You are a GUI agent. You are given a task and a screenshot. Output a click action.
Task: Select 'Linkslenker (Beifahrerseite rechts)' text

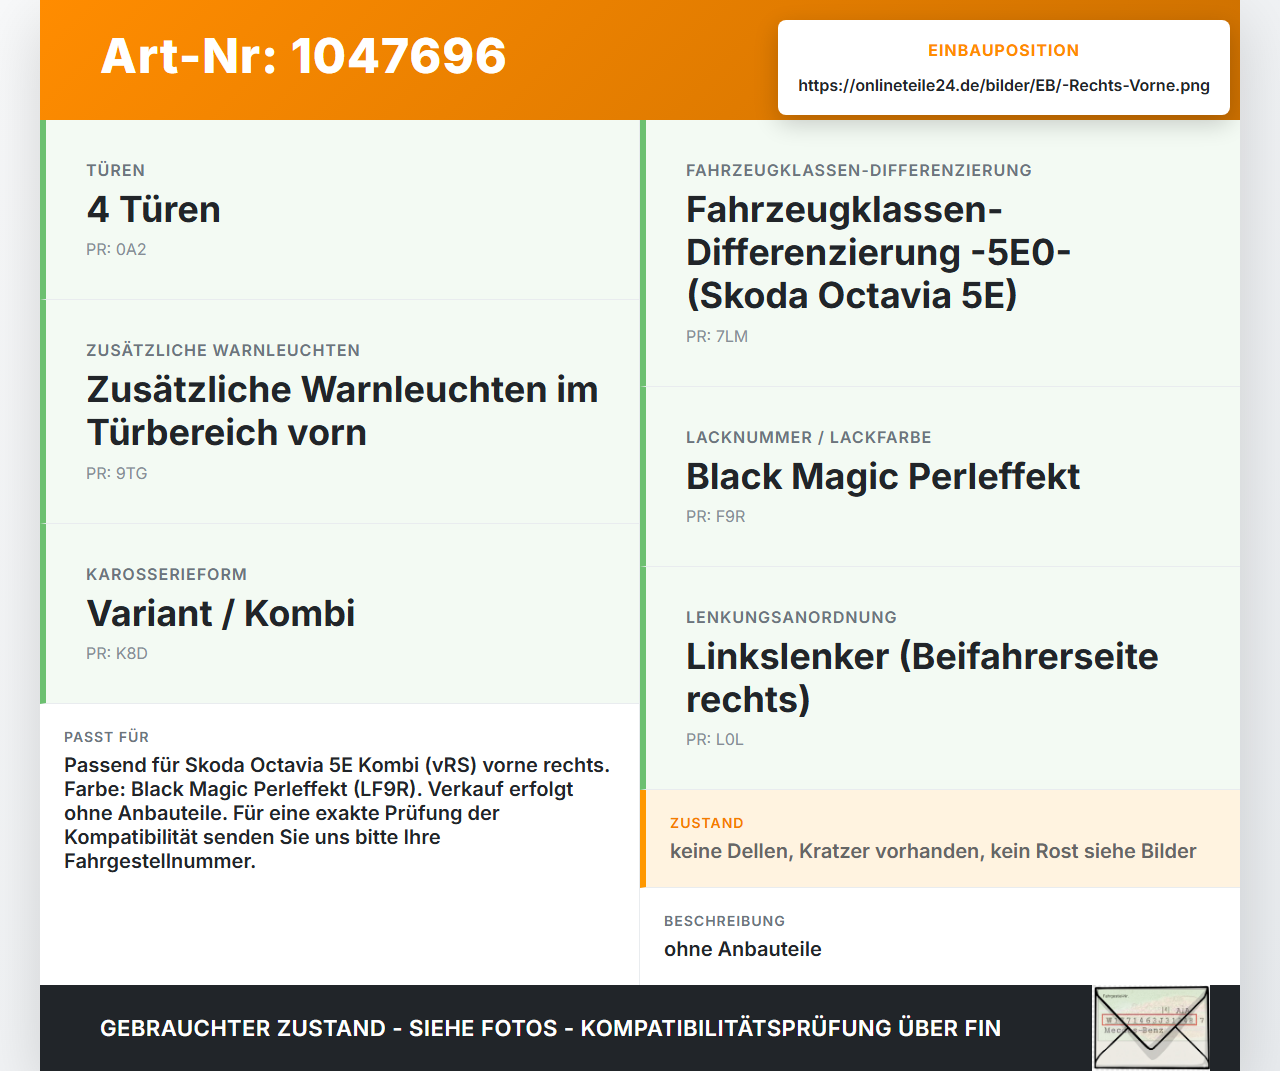point(922,678)
